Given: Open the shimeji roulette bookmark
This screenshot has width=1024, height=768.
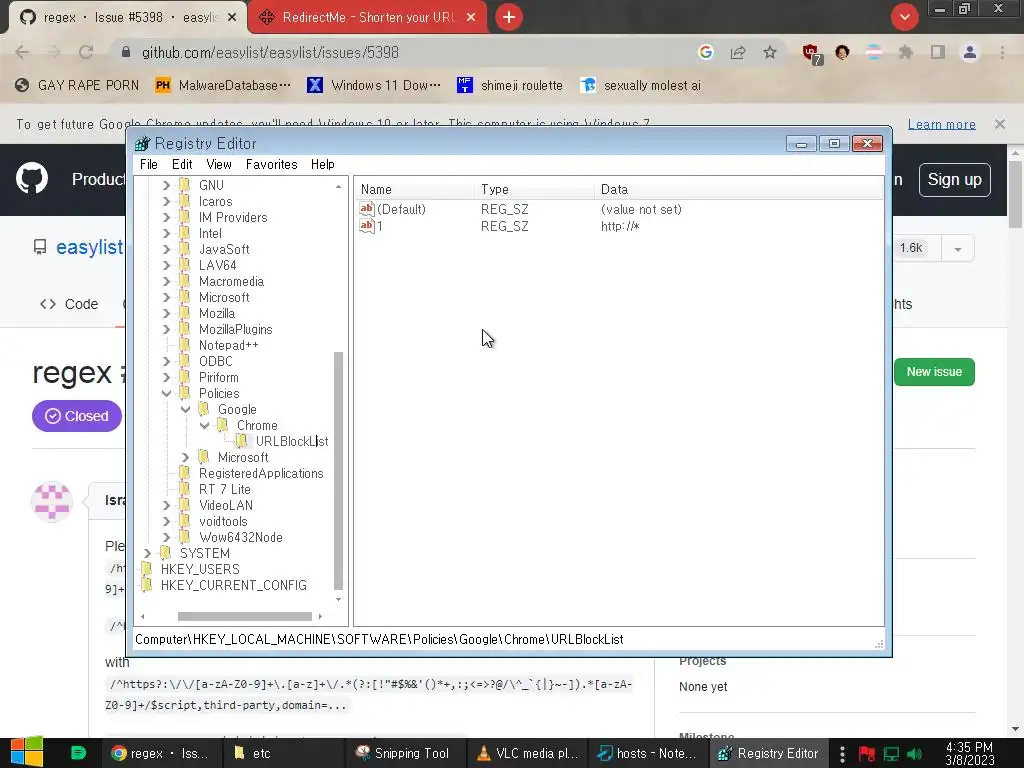Looking at the screenshot, I should point(510,86).
